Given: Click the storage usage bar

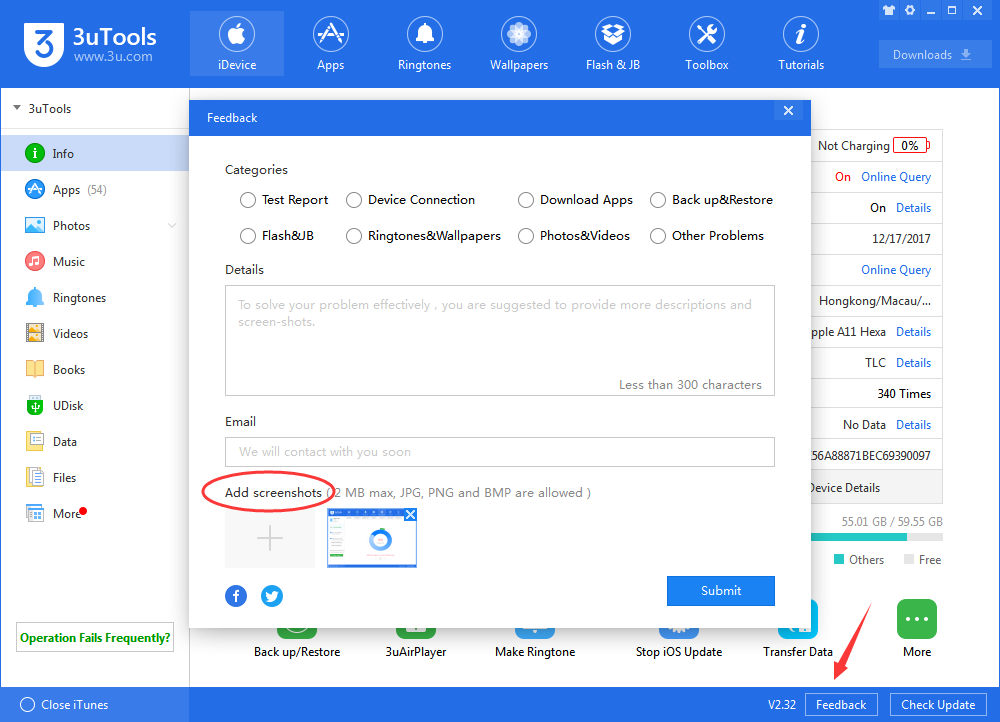Looking at the screenshot, I should click(x=876, y=537).
